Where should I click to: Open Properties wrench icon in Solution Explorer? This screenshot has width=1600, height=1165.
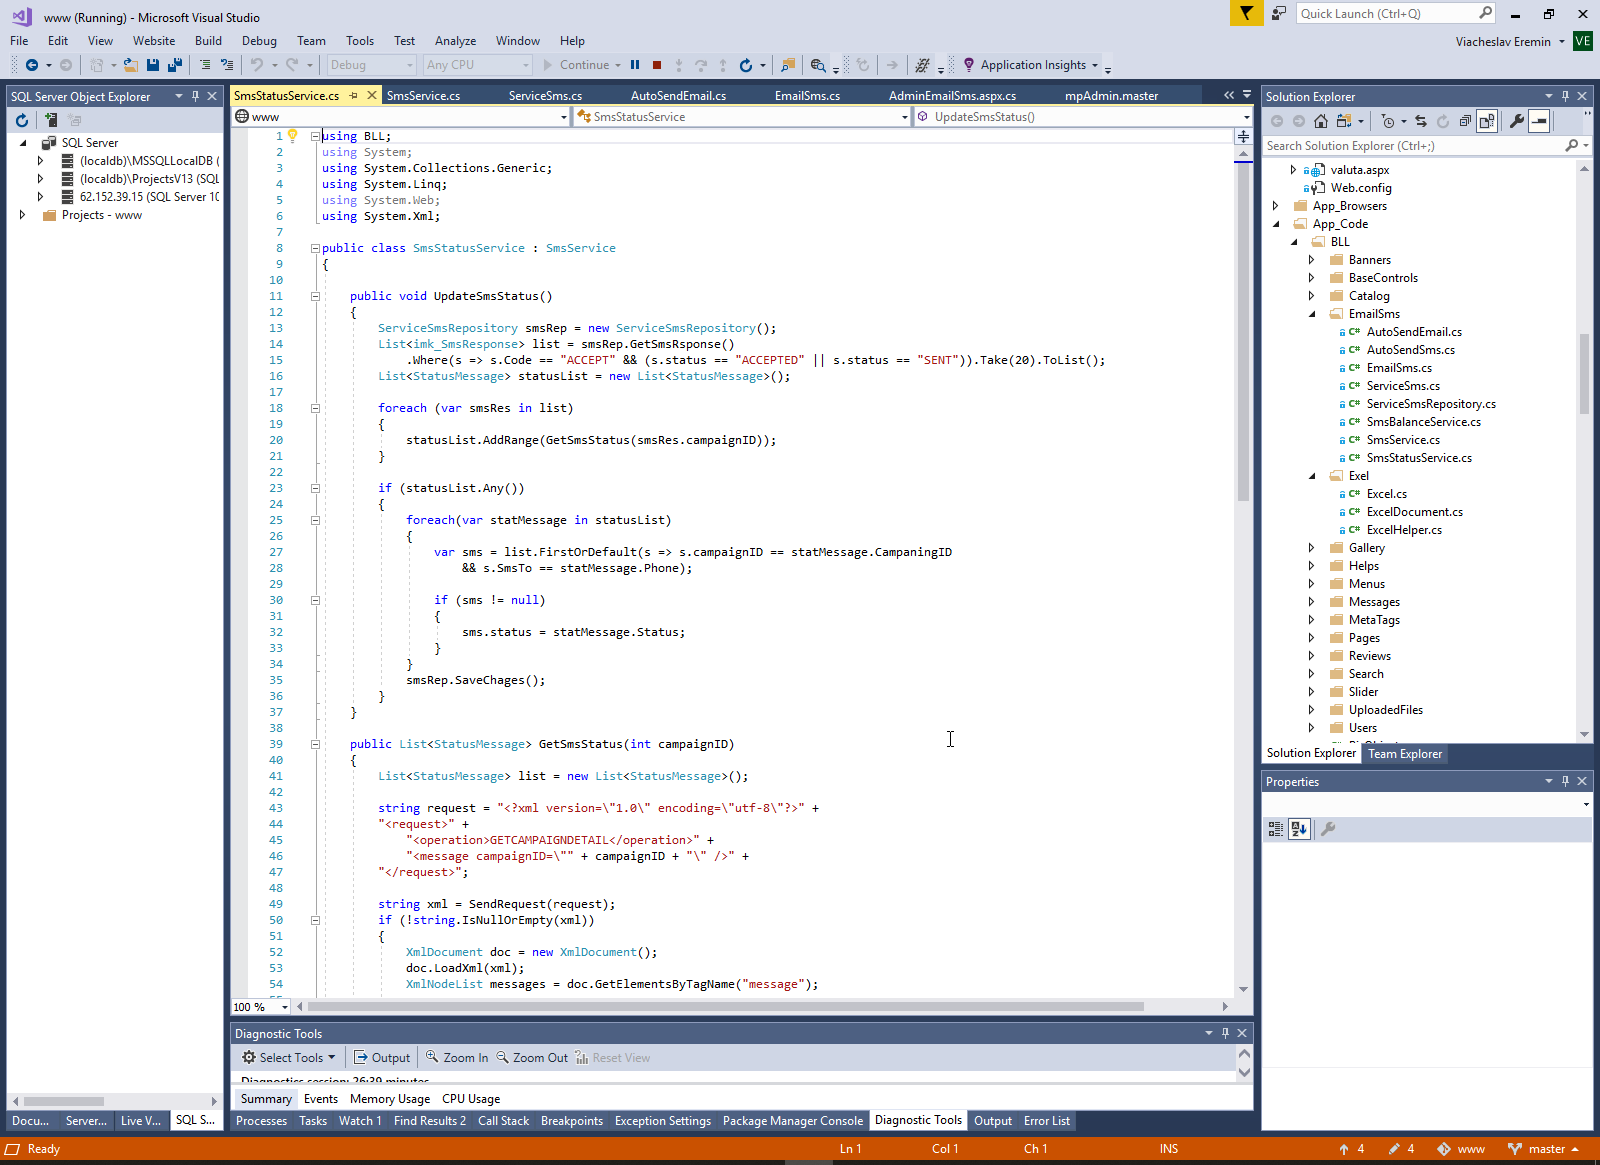pyautogui.click(x=1517, y=121)
